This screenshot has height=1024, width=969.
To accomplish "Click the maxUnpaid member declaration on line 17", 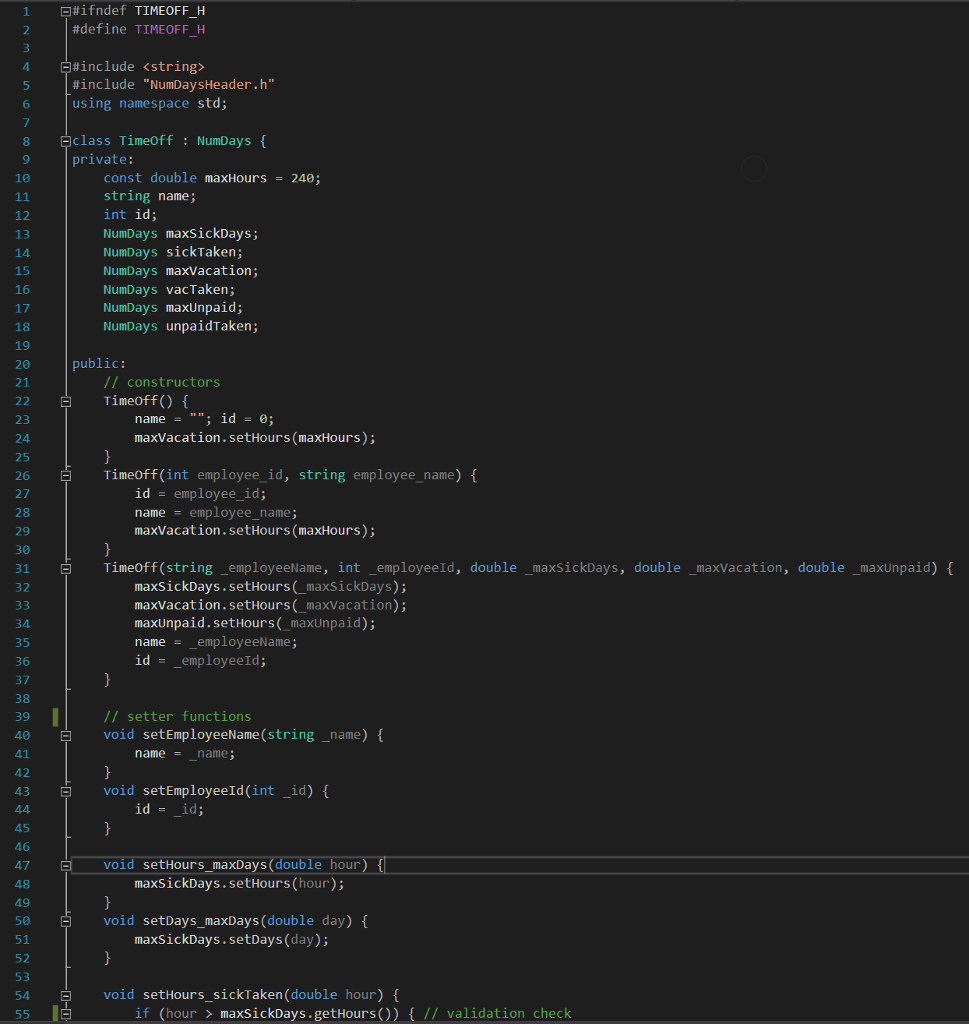I will [x=173, y=308].
